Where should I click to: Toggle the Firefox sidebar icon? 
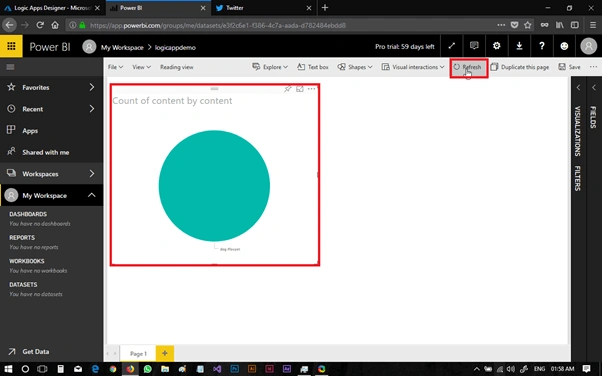click(x=575, y=25)
